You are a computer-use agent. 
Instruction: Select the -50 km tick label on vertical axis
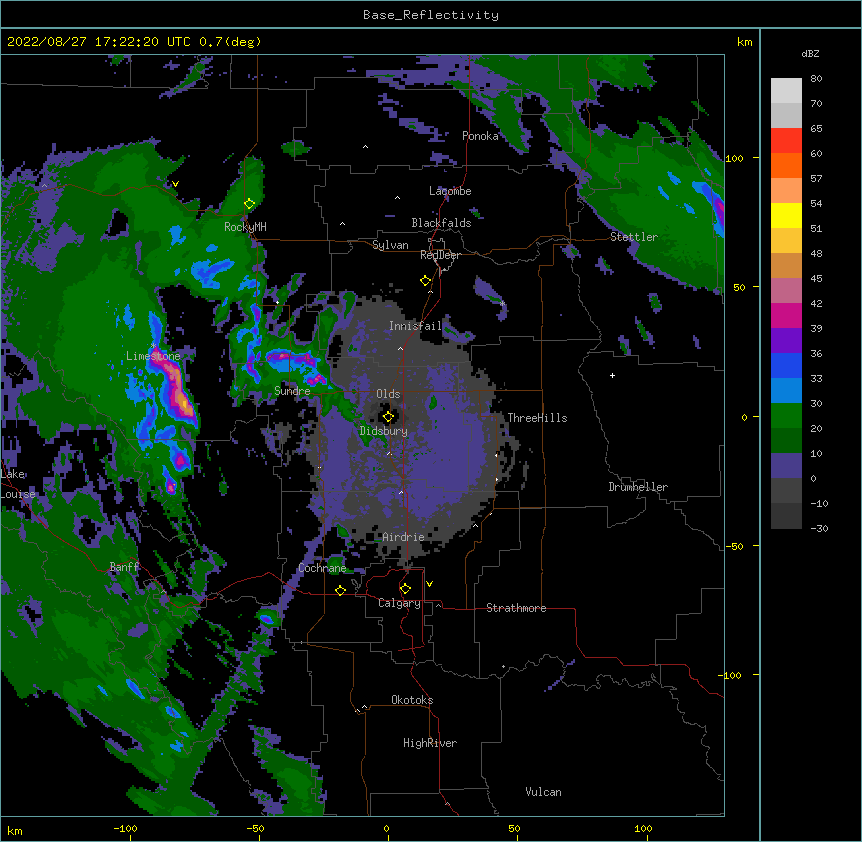(x=734, y=546)
